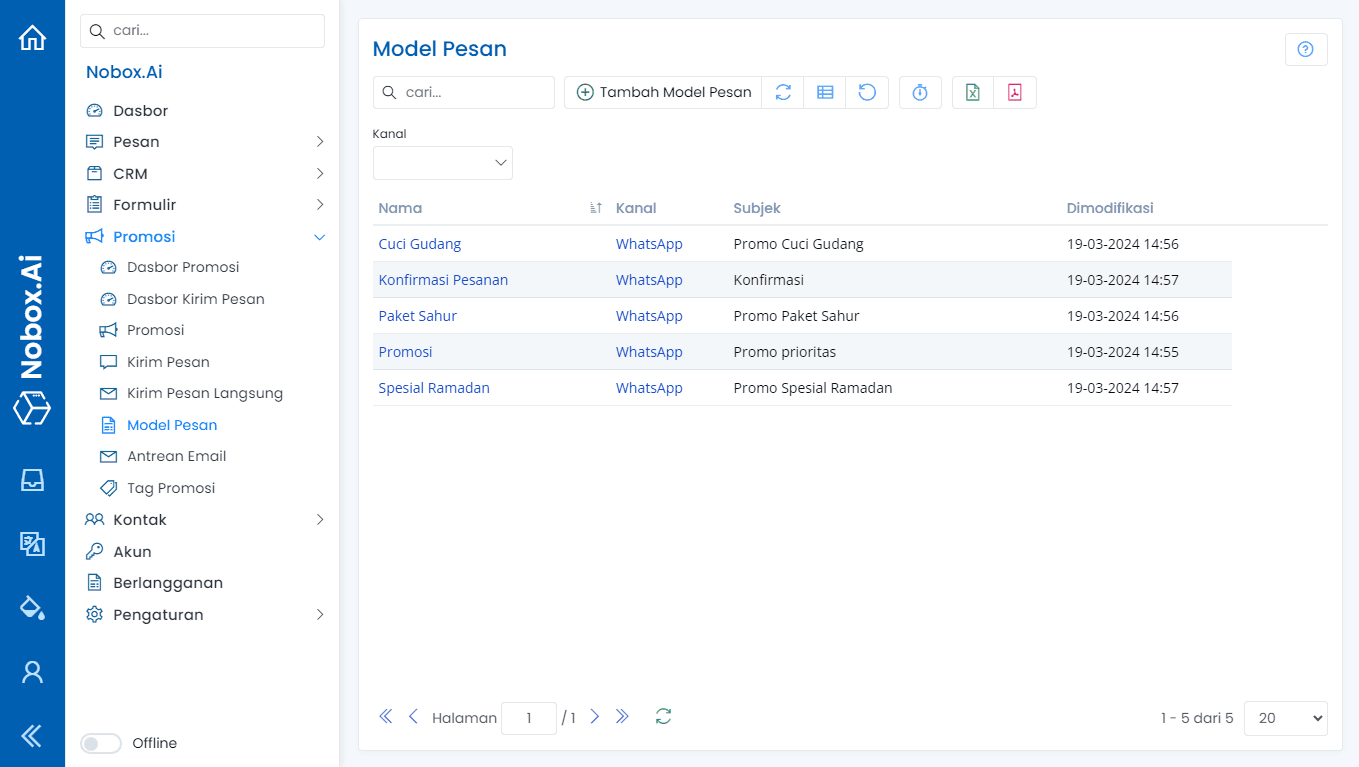This screenshot has height=767, width=1359.
Task: Export table to Excel file
Action: pos(972,92)
